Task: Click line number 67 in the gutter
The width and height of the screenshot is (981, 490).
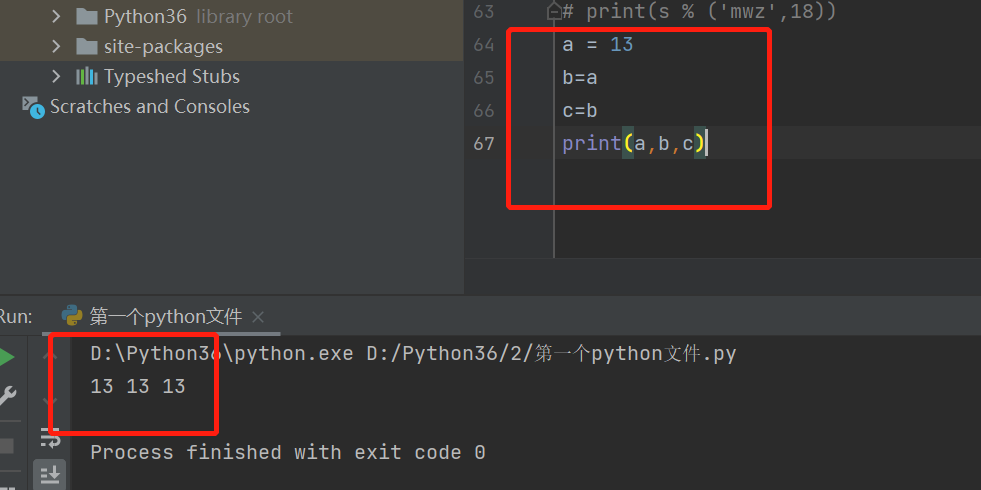Action: click(x=484, y=143)
